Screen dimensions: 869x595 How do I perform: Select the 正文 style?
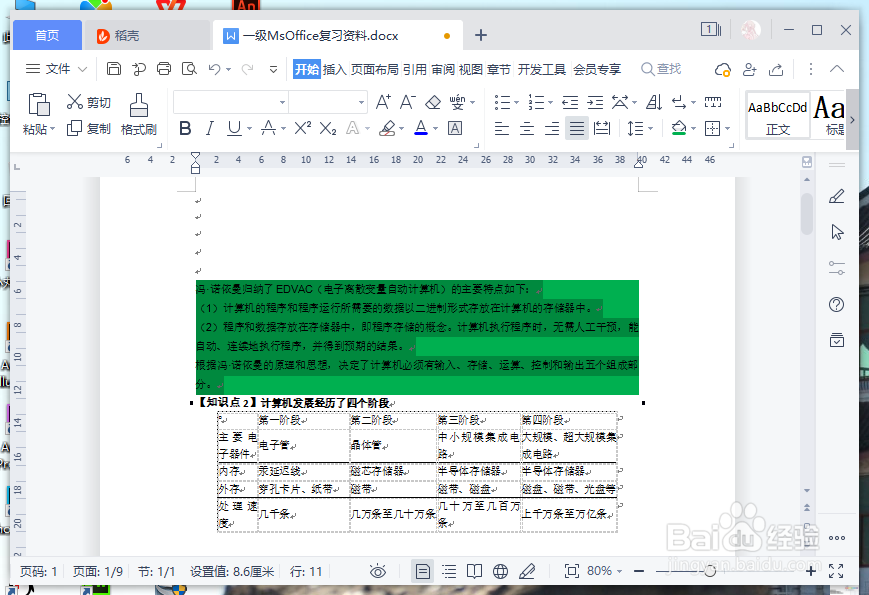pos(777,116)
